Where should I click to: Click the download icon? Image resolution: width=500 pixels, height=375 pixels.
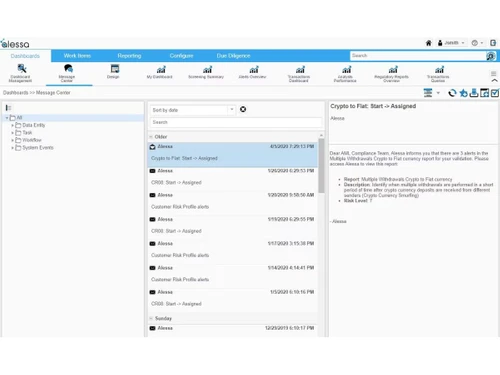474,93
